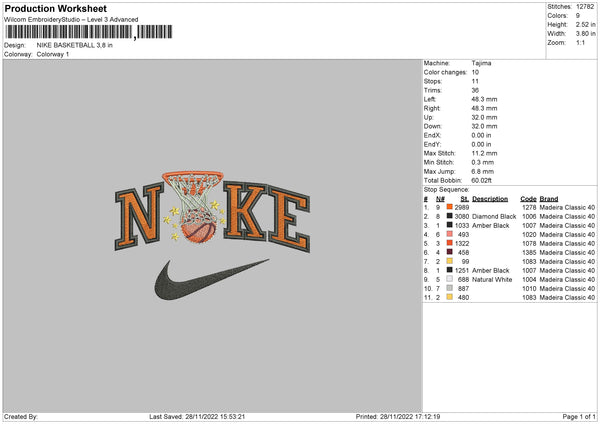Screen dimensions: 600x424
Task: Click the Machine value Tajima
Action: pyautogui.click(x=481, y=63)
